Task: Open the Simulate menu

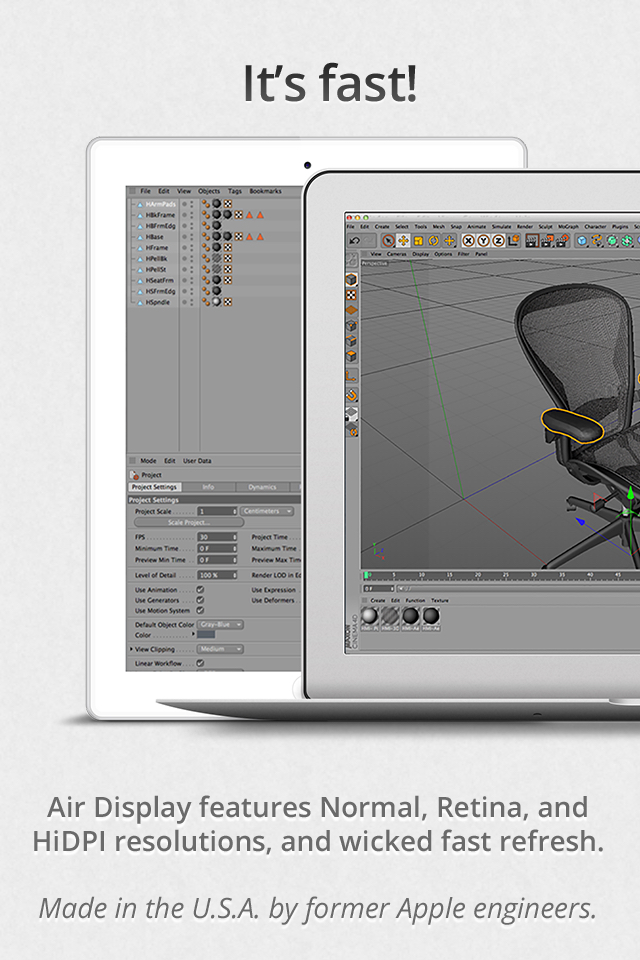Action: point(501,227)
